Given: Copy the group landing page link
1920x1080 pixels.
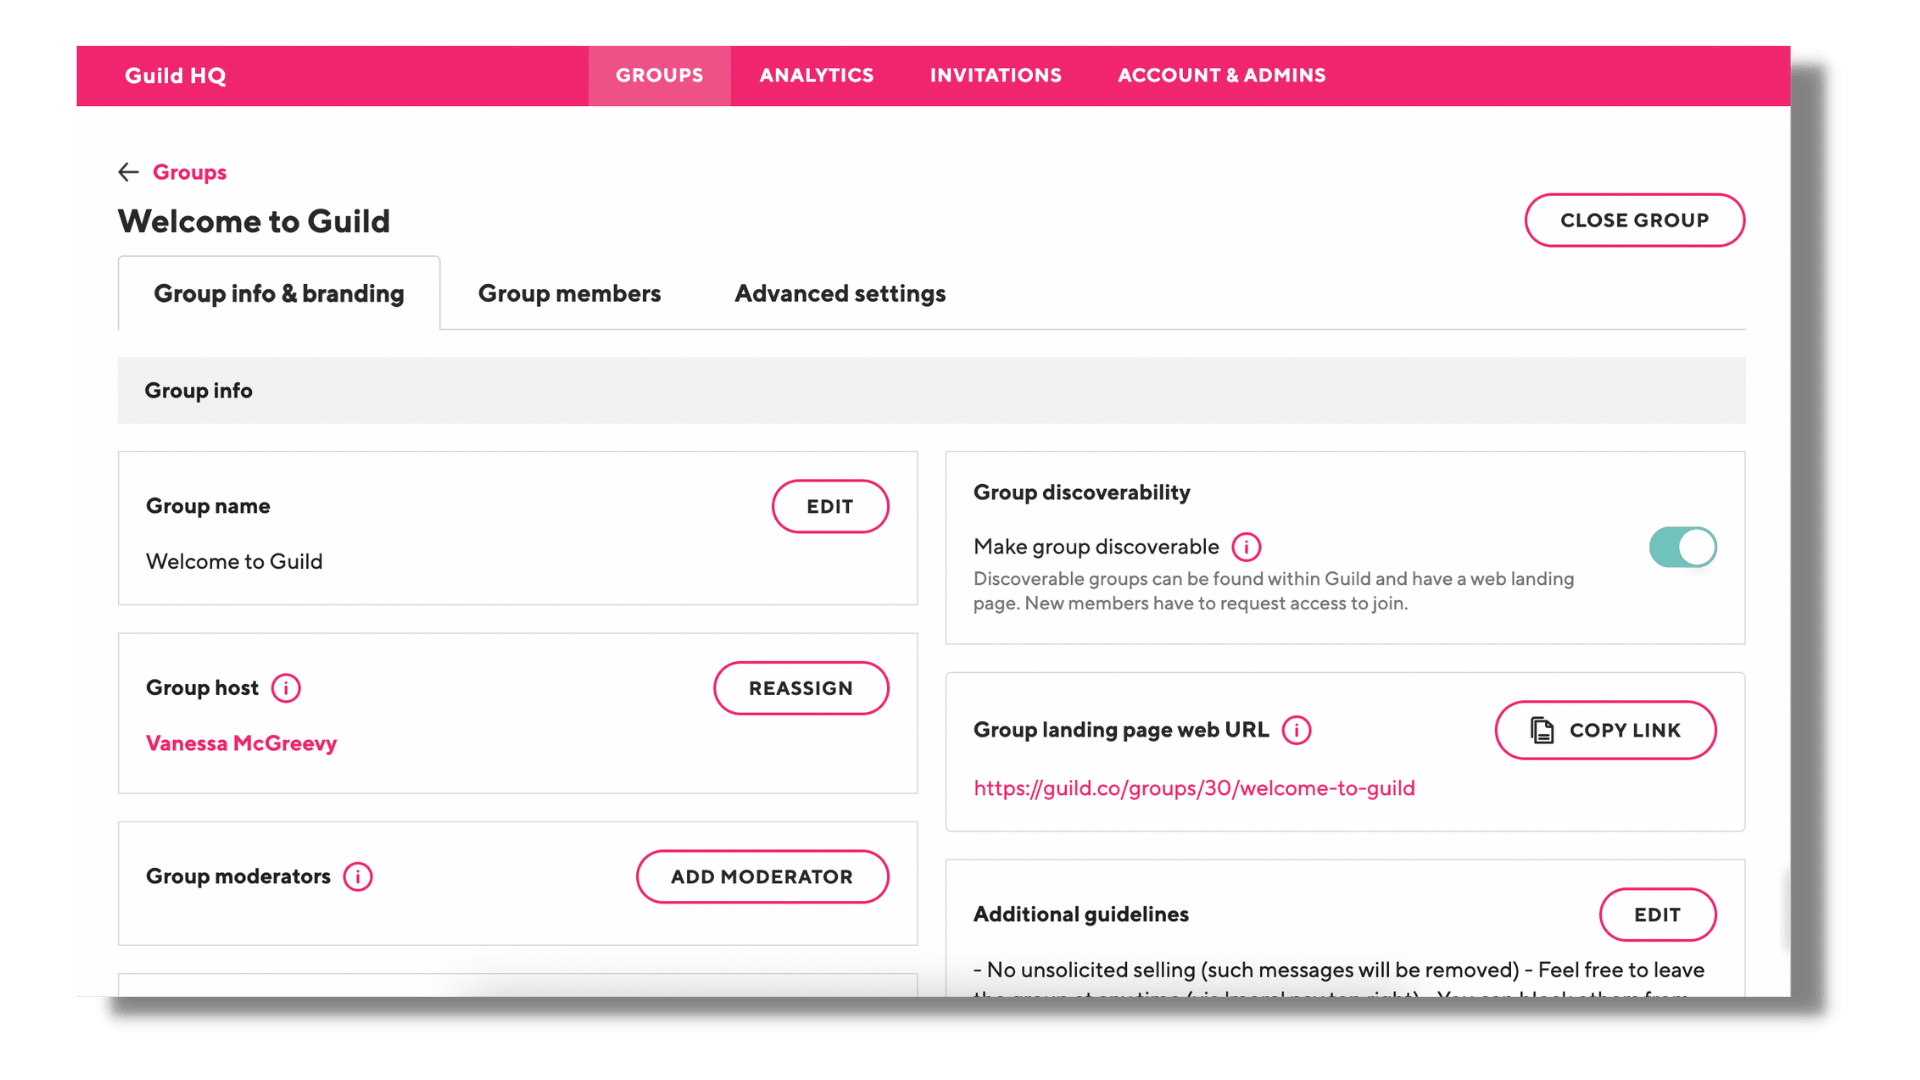Looking at the screenshot, I should pos(1605,730).
